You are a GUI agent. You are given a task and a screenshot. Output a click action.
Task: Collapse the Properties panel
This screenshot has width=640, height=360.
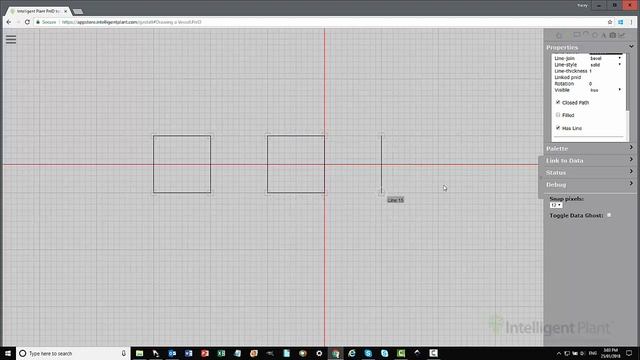(x=631, y=47)
